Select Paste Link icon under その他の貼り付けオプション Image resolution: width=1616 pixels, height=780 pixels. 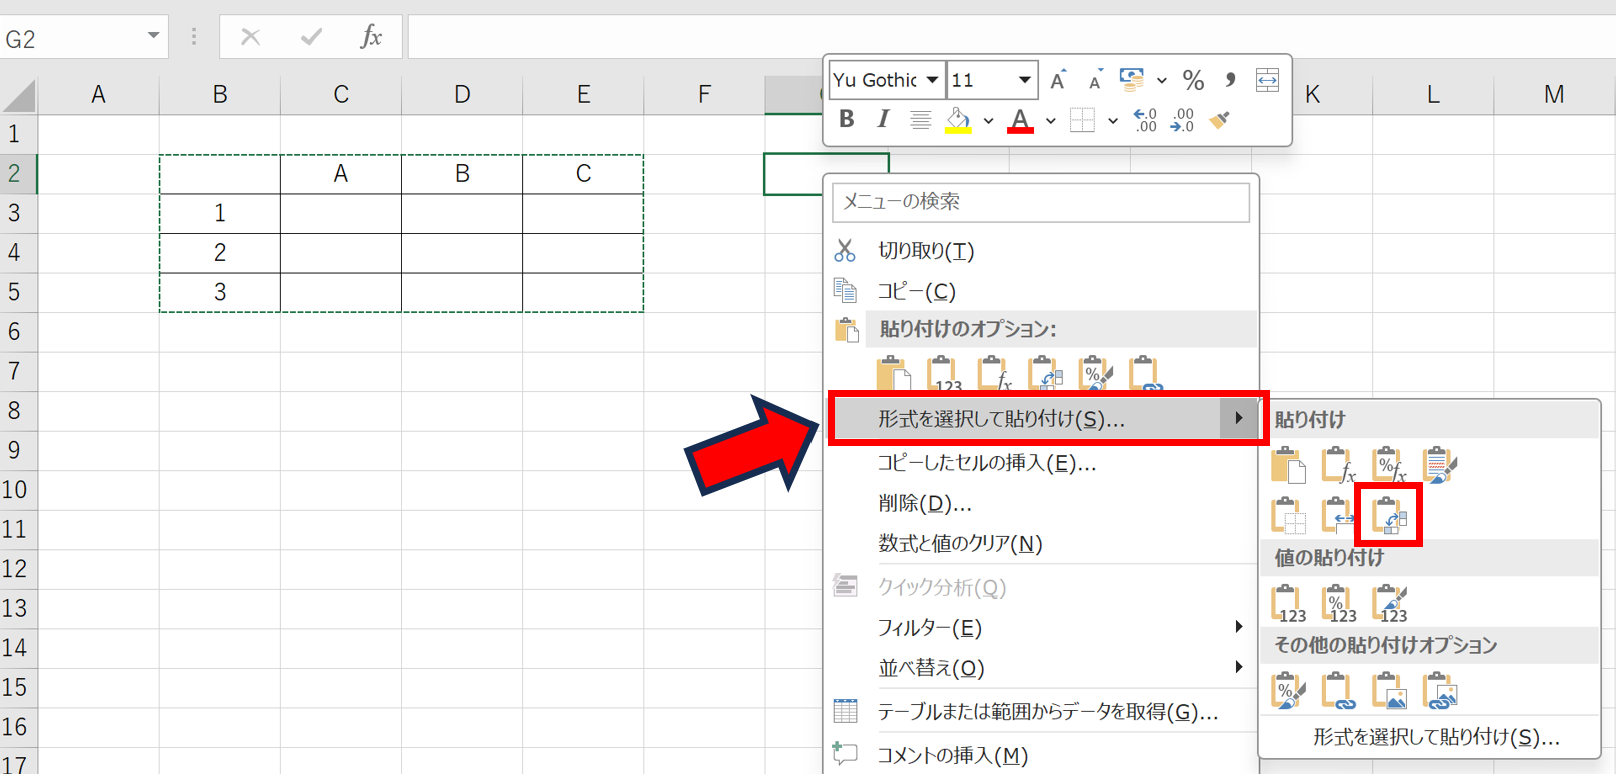pos(1338,690)
